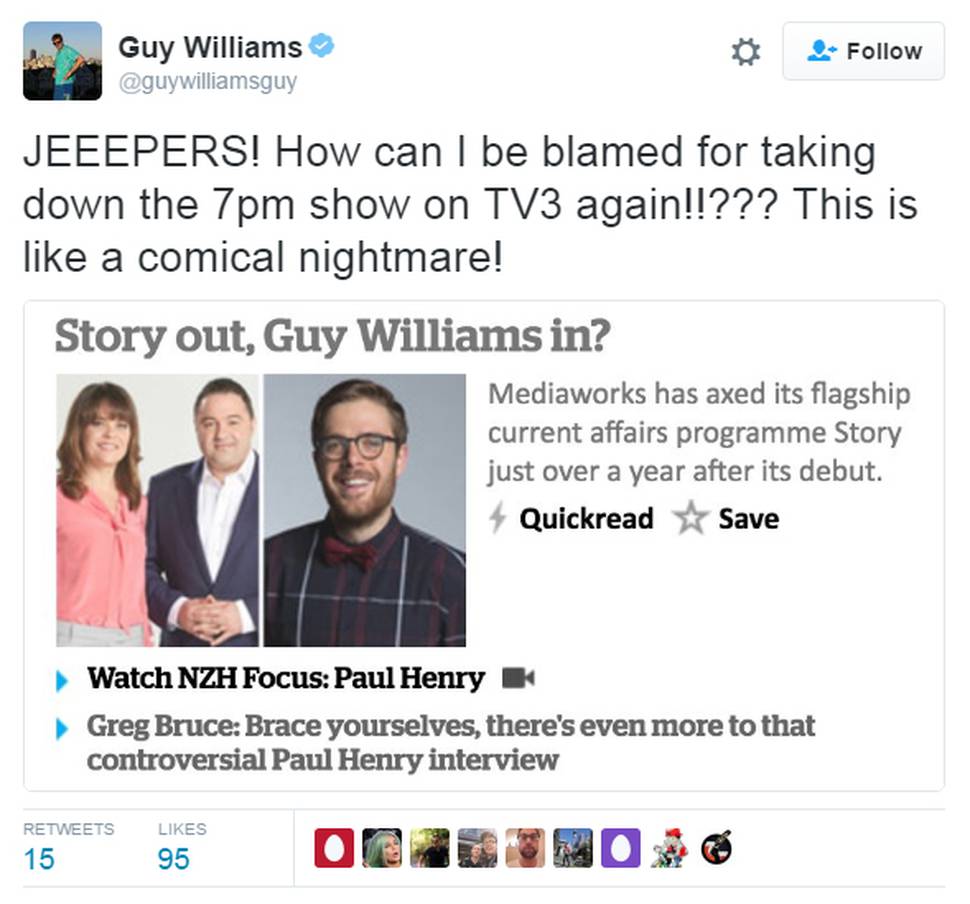Expand the Greg Bruce article arrow
The width and height of the screenshot is (970, 904).
pyautogui.click(x=62, y=728)
